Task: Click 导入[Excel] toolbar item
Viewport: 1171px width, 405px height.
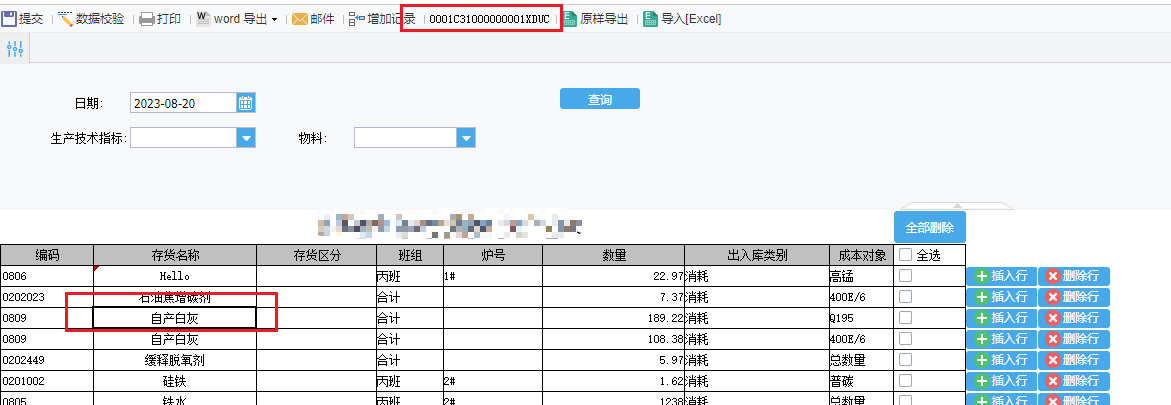Action: pos(682,19)
